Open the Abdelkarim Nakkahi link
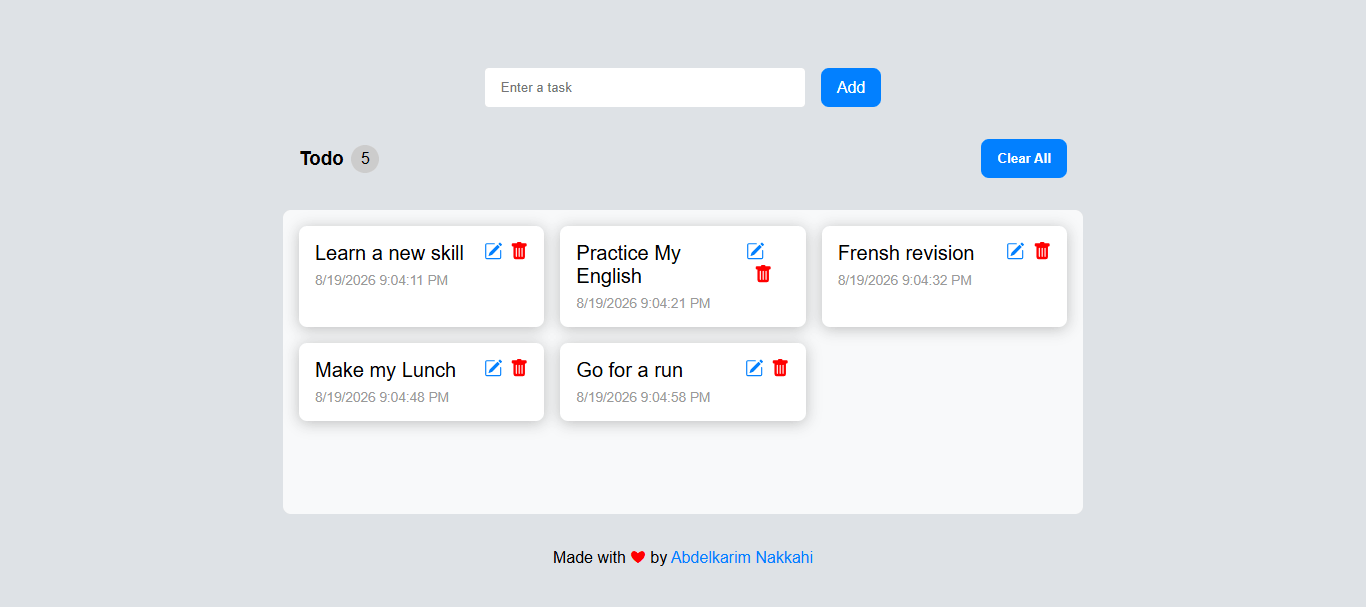Screen dimensions: 1366x607 tap(742, 558)
